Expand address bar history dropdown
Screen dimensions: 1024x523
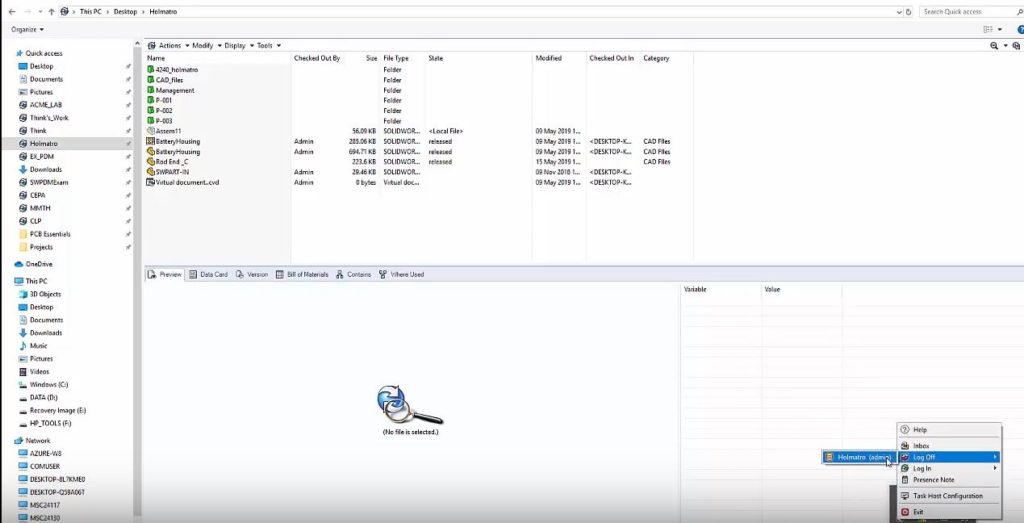click(x=899, y=12)
